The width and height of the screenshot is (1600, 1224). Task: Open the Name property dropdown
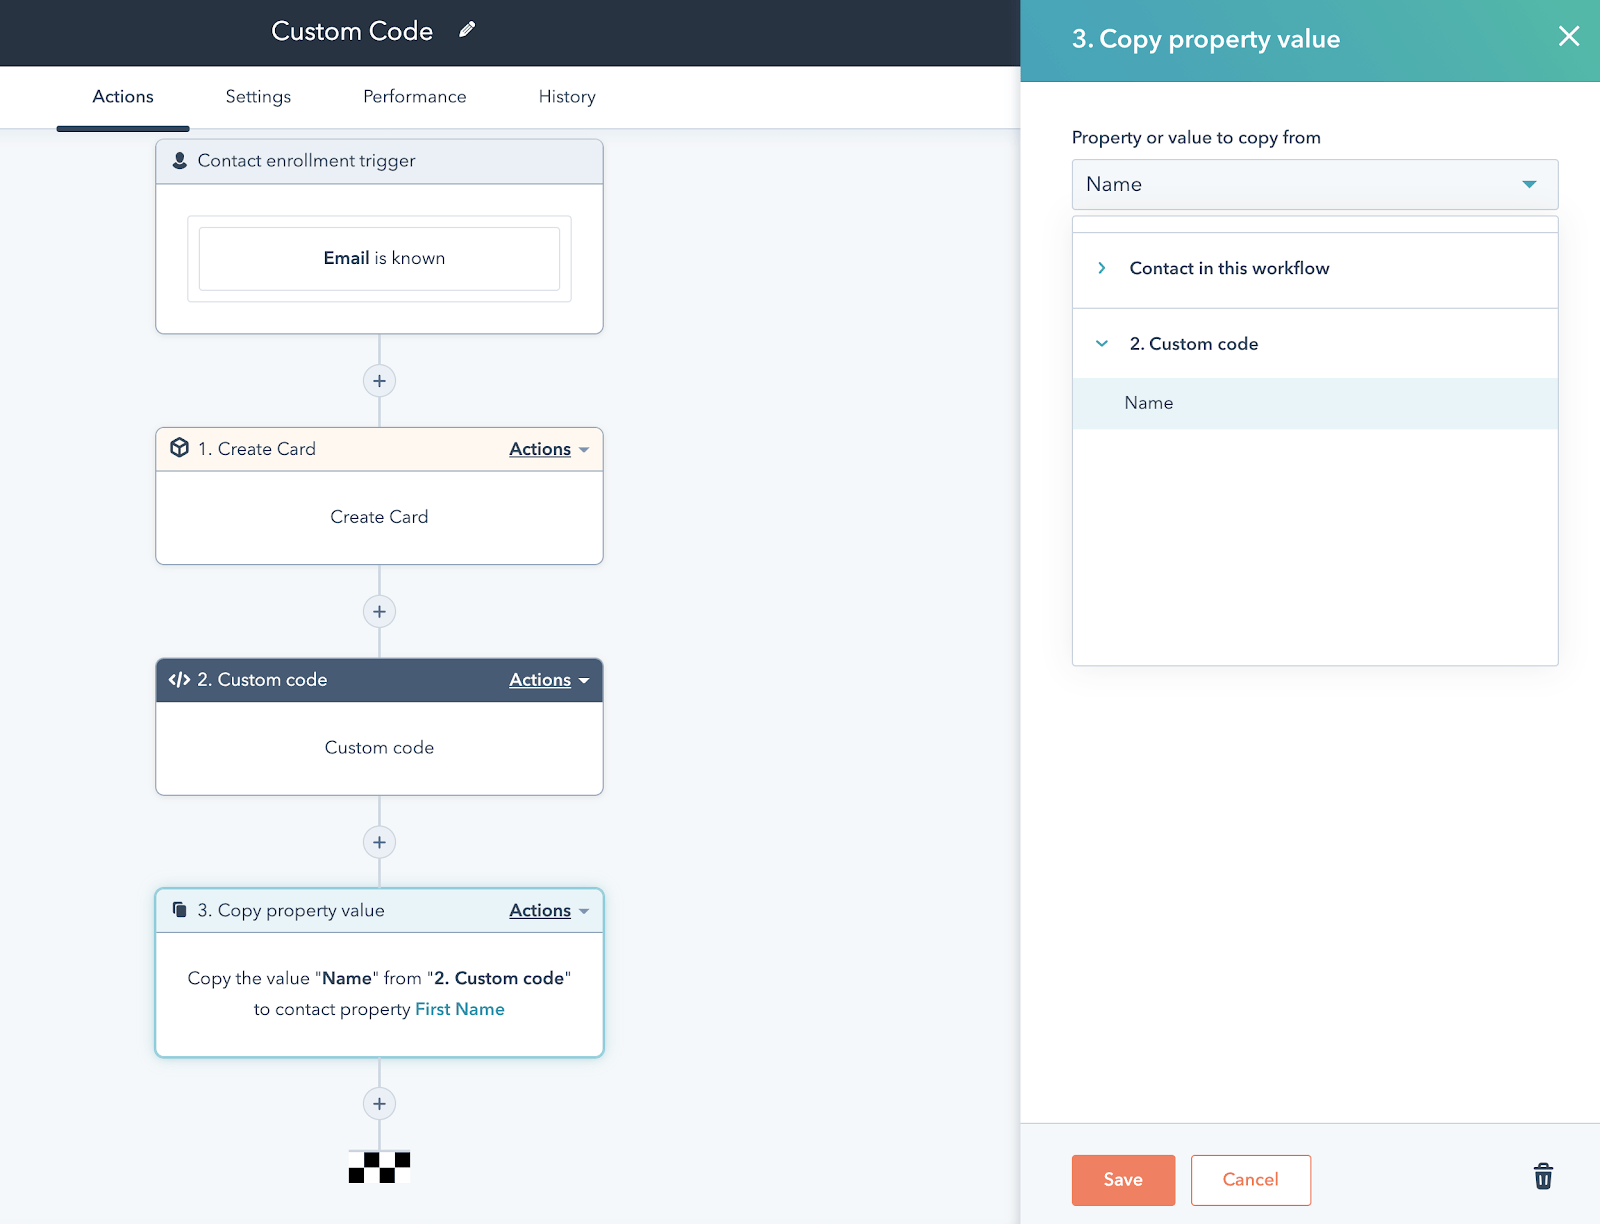1313,184
